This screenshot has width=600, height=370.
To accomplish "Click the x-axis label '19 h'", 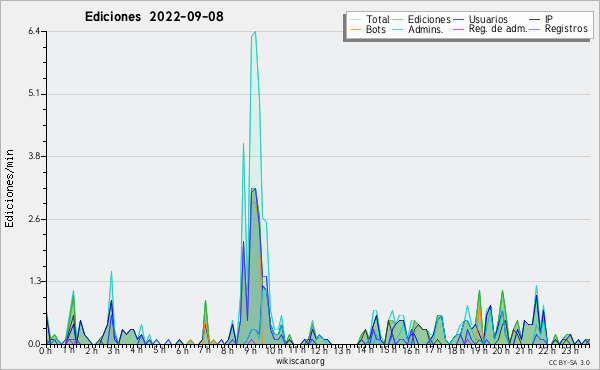I will pos(479,350).
